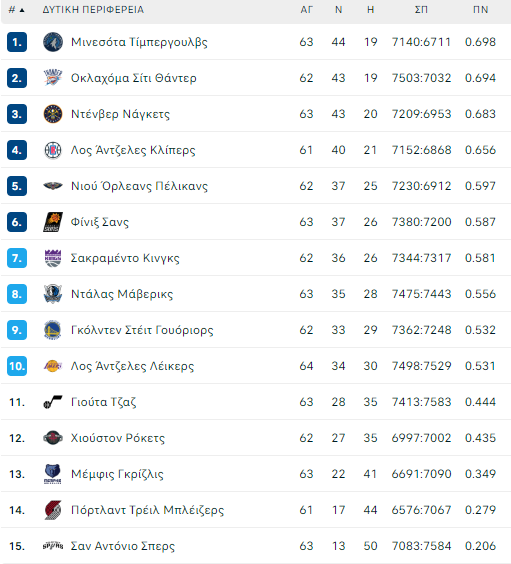Sort the table by the ΣΠ column header
This screenshot has height=564, width=511.
421,10
